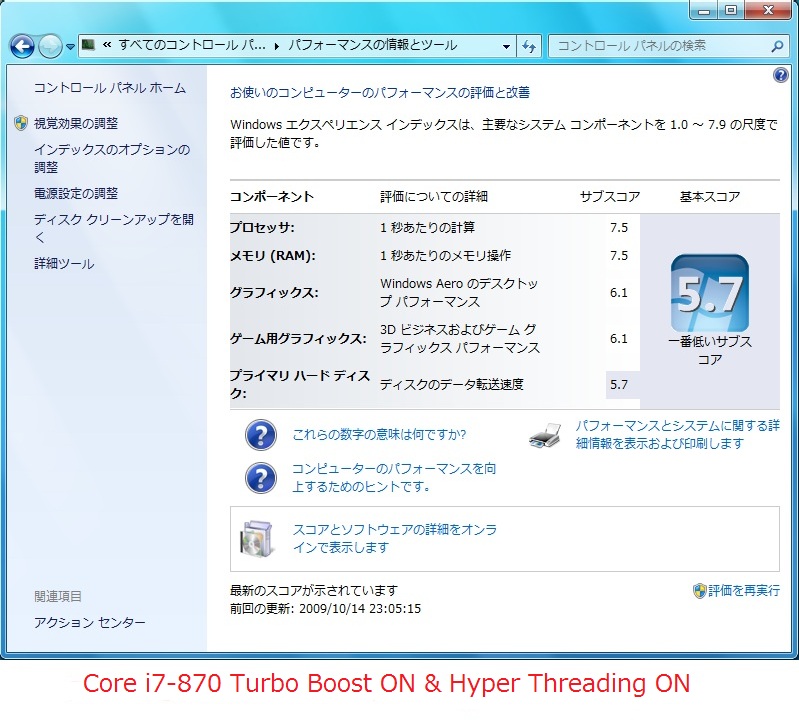Open help with the blue question icon
The height and width of the screenshot is (722, 799).
(x=780, y=75)
